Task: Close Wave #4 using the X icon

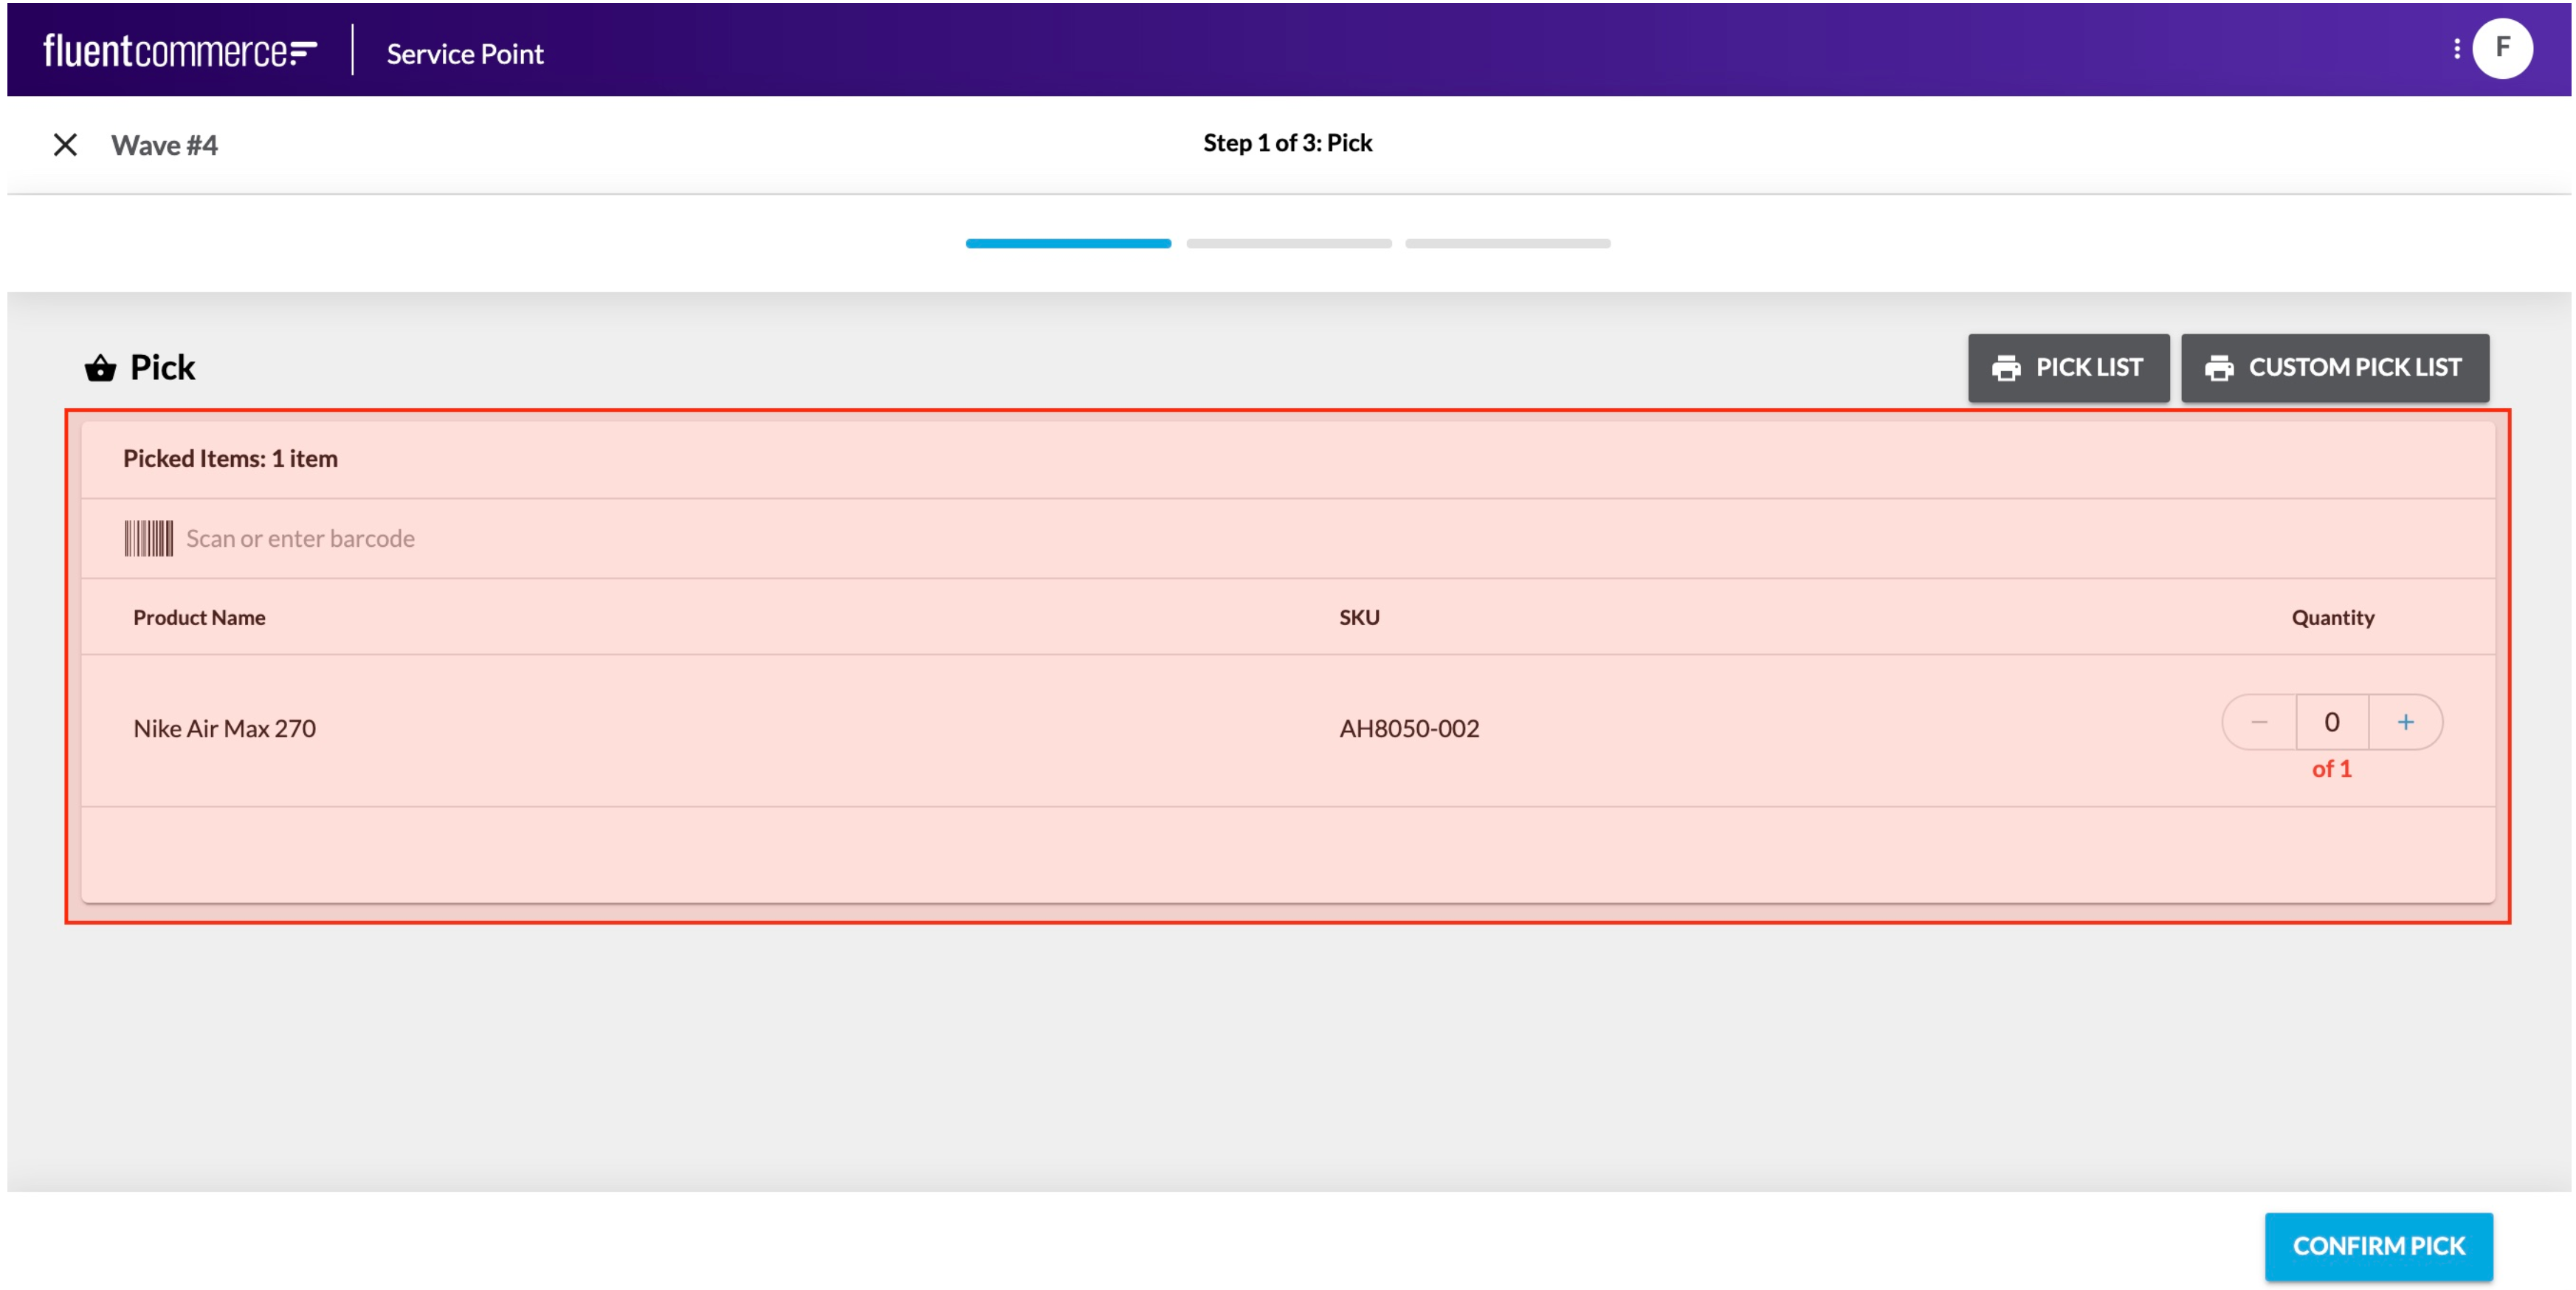Action: 65,145
